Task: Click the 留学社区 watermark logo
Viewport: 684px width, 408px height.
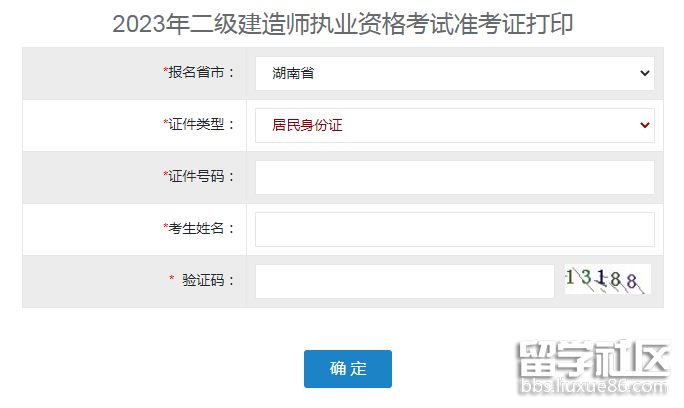Action: pyautogui.click(x=593, y=359)
